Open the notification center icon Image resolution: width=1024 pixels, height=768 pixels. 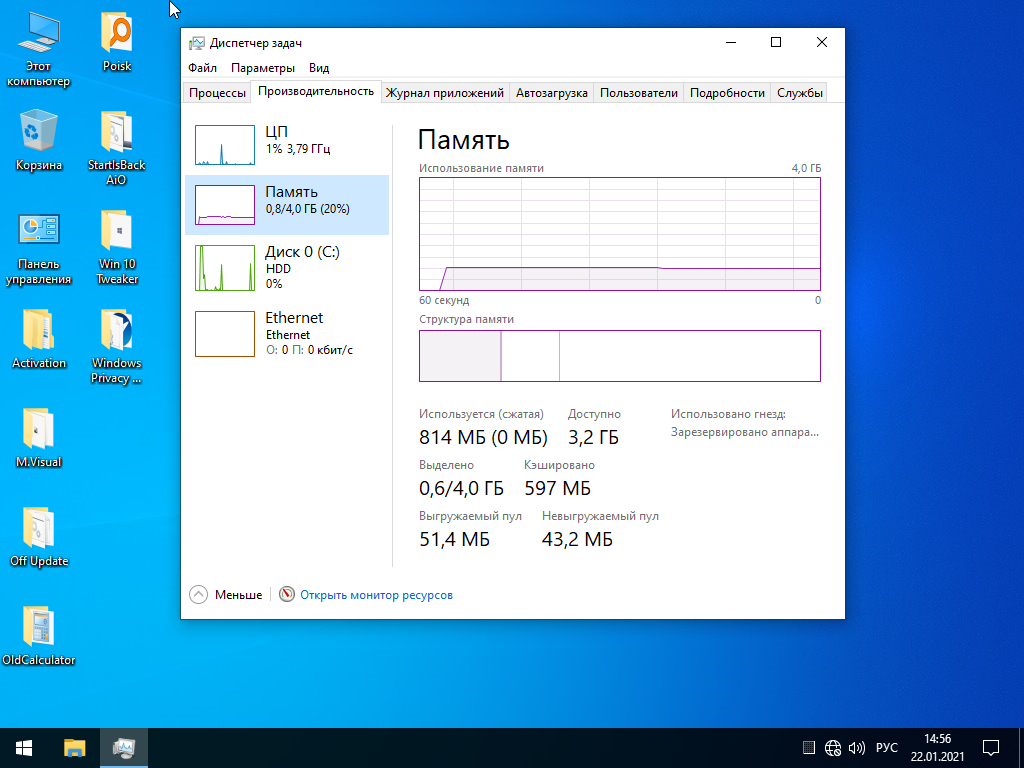coord(991,747)
